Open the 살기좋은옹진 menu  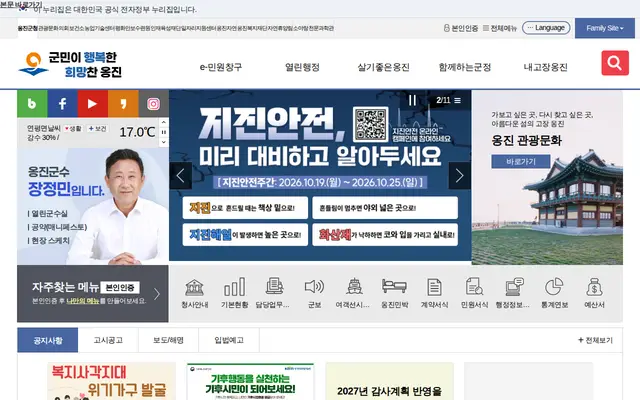click(383, 67)
